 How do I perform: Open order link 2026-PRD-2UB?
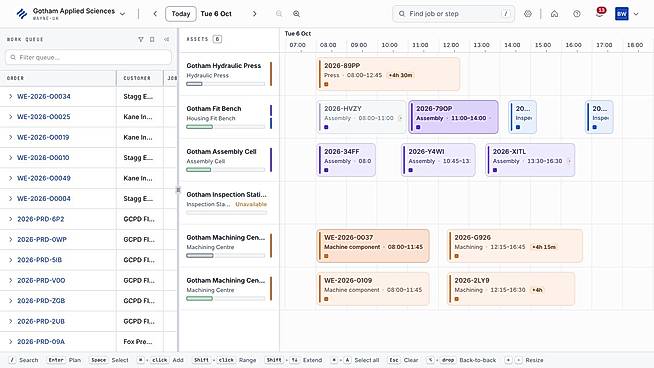point(41,321)
